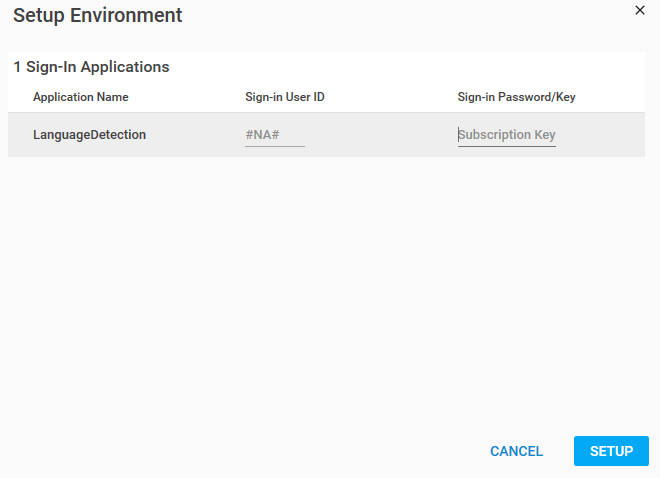Click the Application Name column header

coord(80,97)
